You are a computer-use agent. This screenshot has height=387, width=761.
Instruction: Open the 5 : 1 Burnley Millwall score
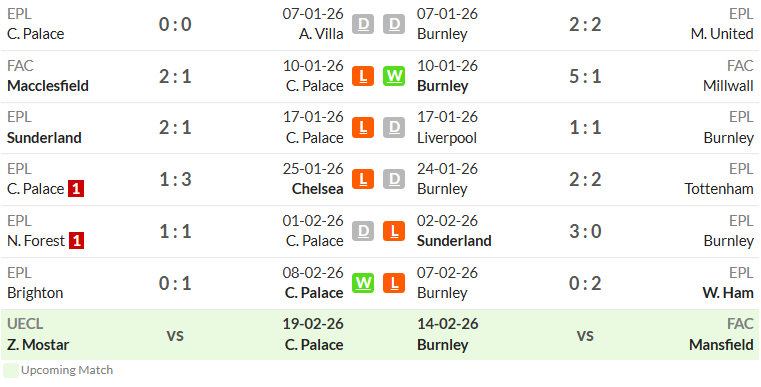(585, 76)
